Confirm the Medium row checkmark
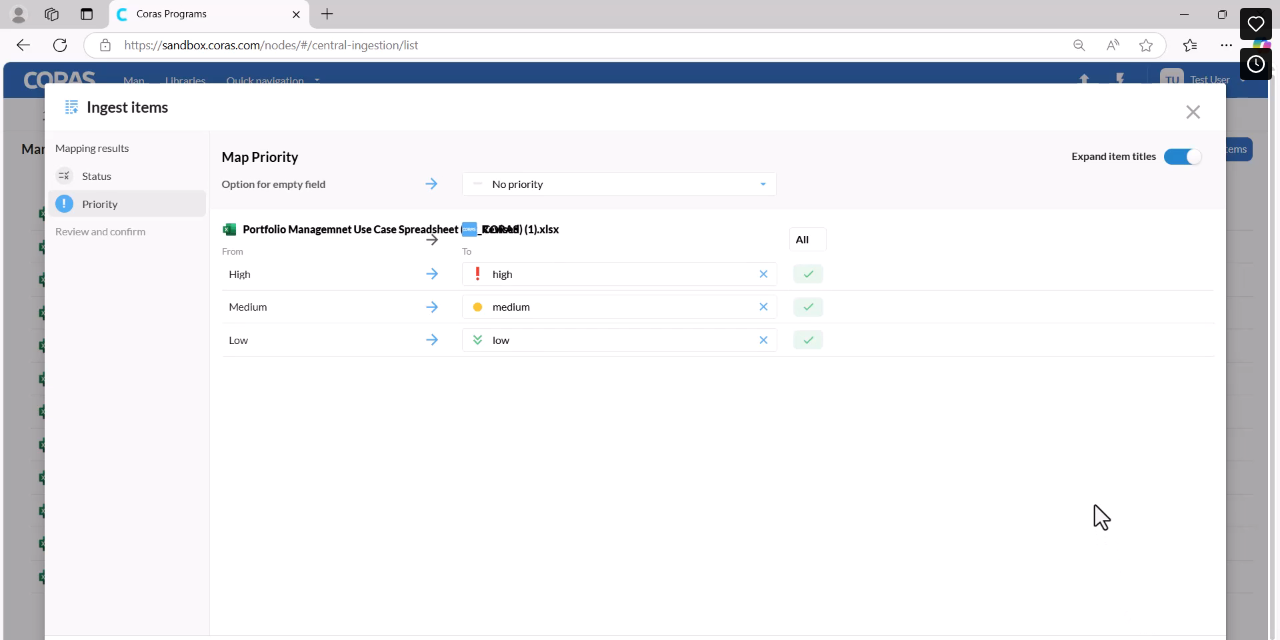Screen dimensions: 1280x640 coord(808,307)
